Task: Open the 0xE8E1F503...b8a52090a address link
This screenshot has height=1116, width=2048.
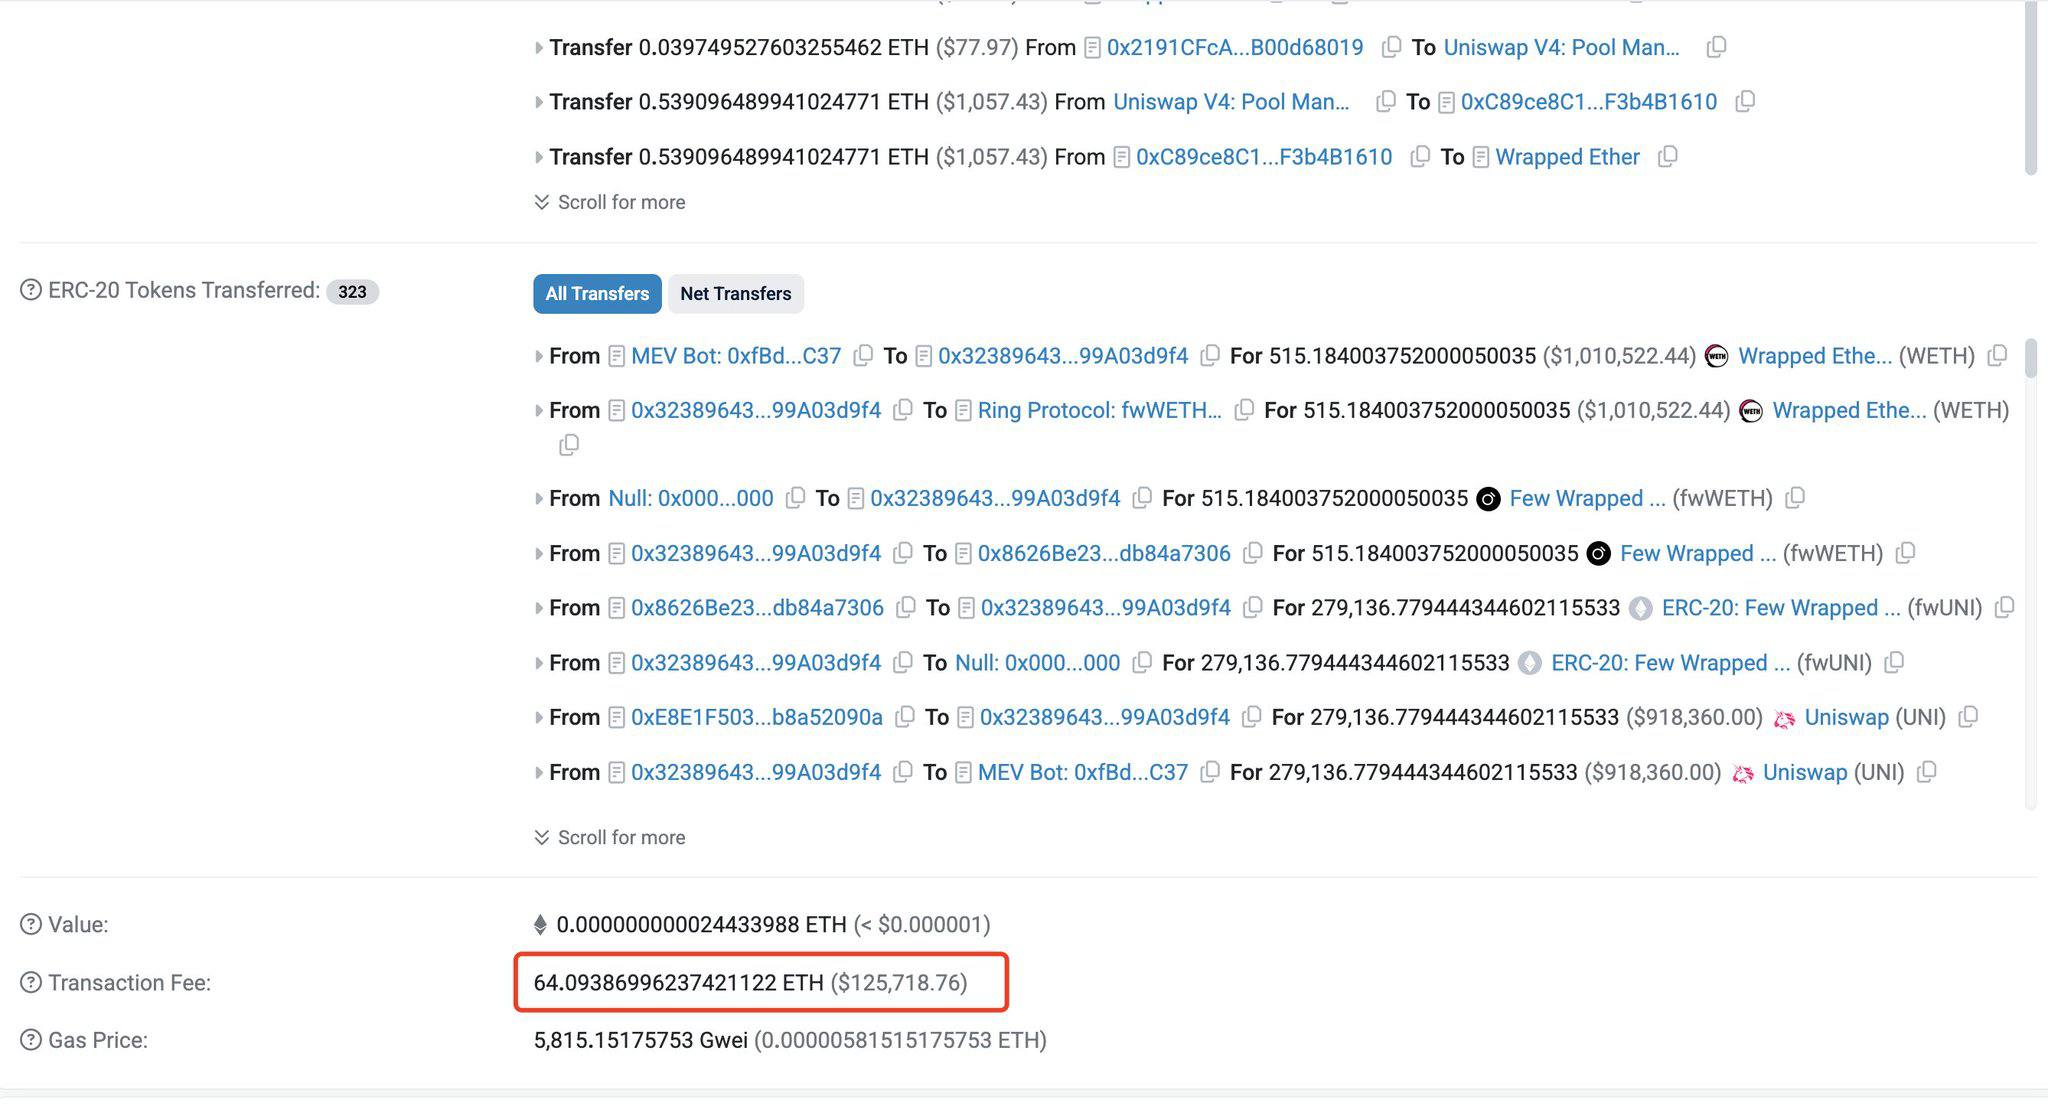Action: tap(756, 717)
